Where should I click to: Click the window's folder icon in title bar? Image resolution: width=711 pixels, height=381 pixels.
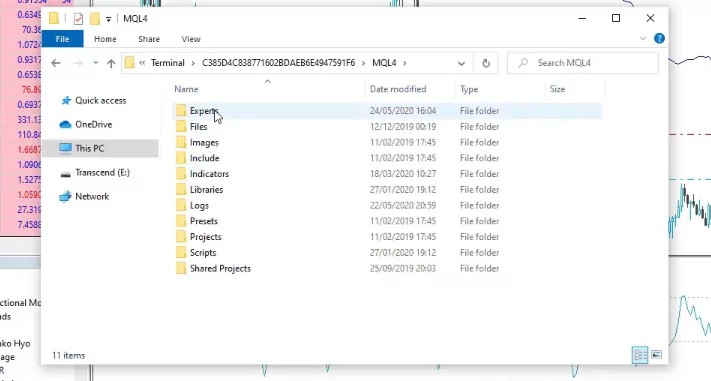coord(54,18)
